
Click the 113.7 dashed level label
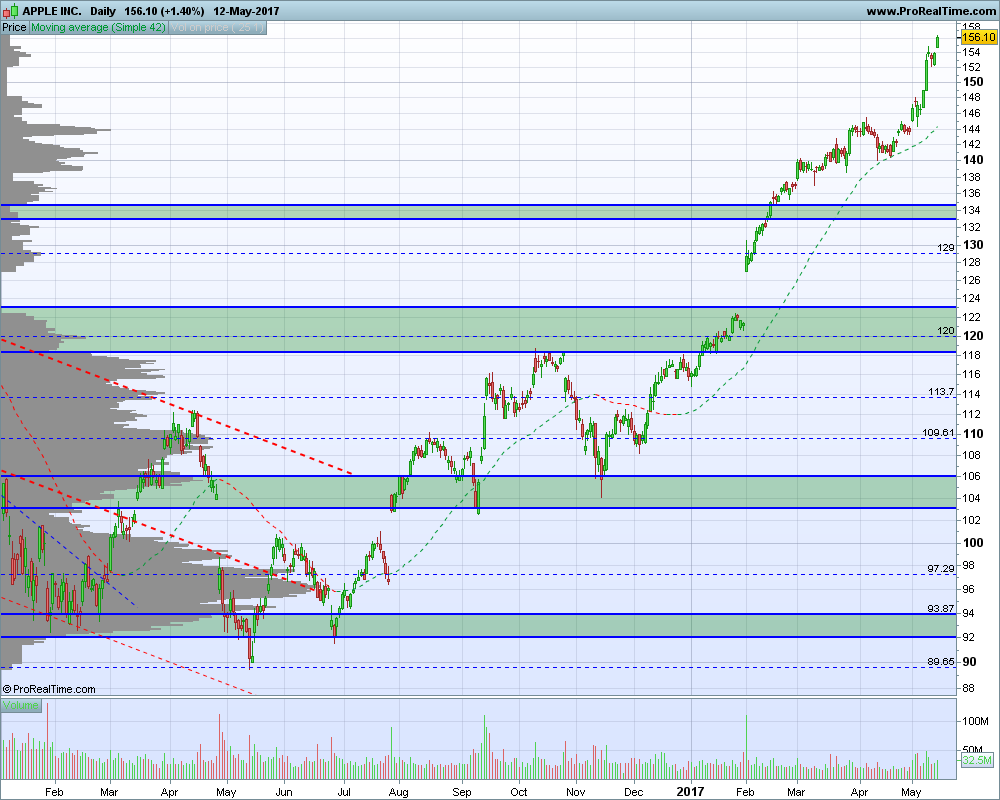[941, 392]
